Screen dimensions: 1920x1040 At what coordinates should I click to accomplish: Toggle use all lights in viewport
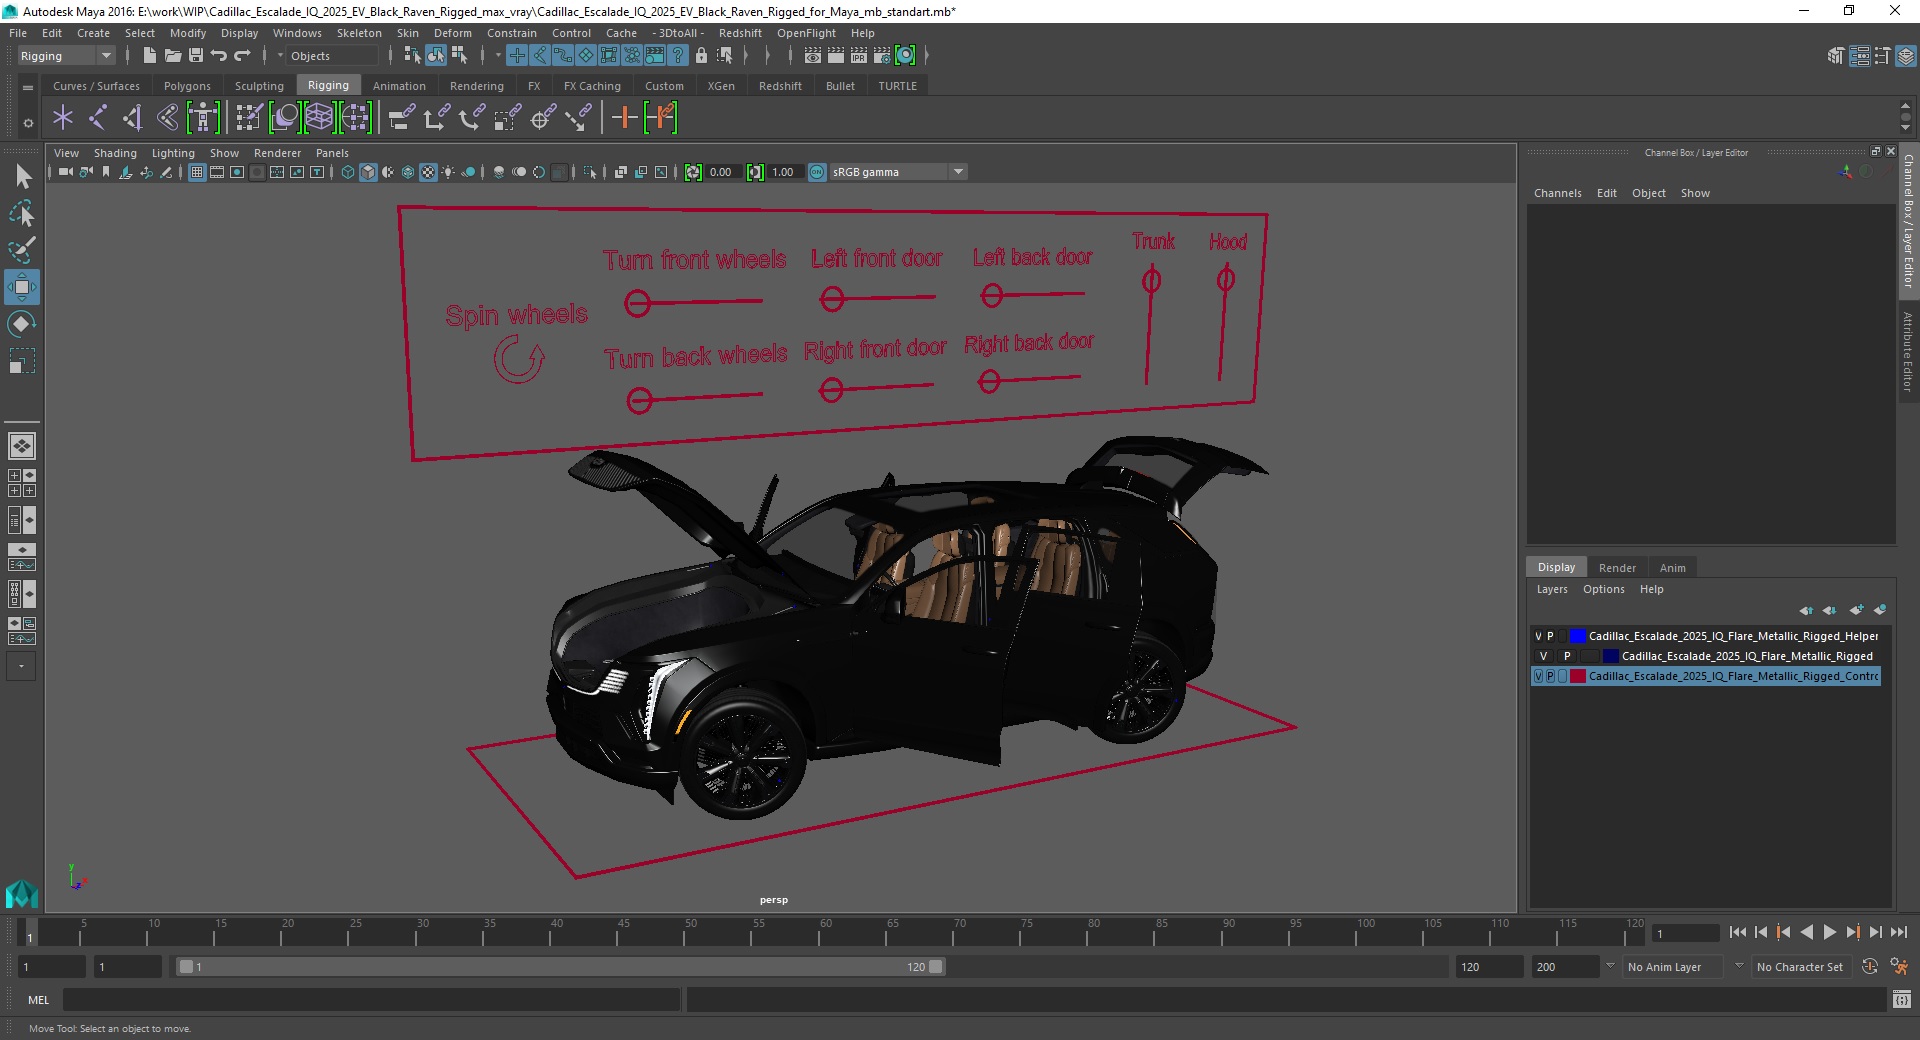pos(448,172)
